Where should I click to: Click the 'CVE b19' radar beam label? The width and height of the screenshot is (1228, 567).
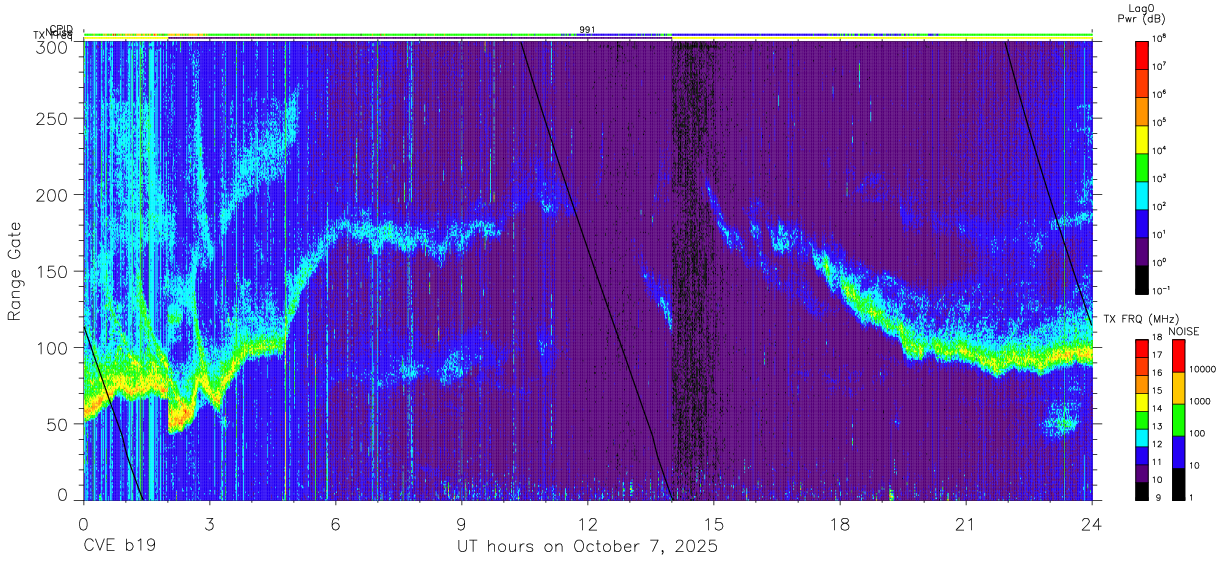[x=119, y=547]
